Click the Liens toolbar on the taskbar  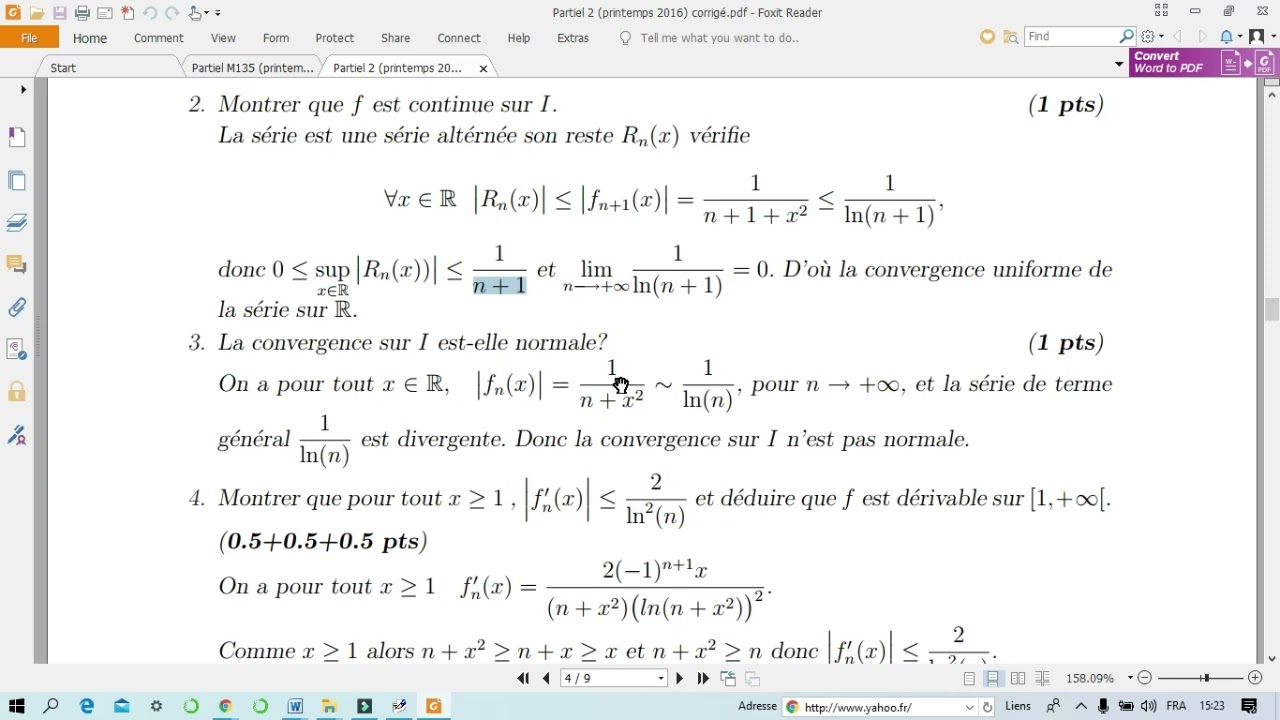click(x=1018, y=706)
